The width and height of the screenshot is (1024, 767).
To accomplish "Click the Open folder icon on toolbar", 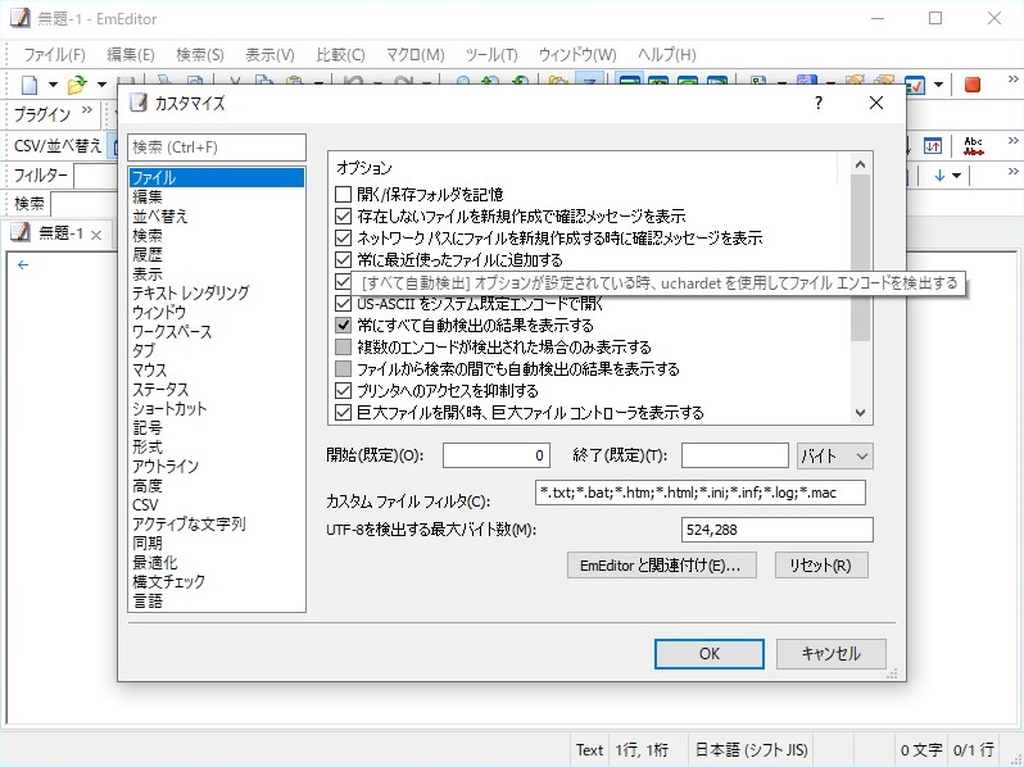I will pos(74,84).
